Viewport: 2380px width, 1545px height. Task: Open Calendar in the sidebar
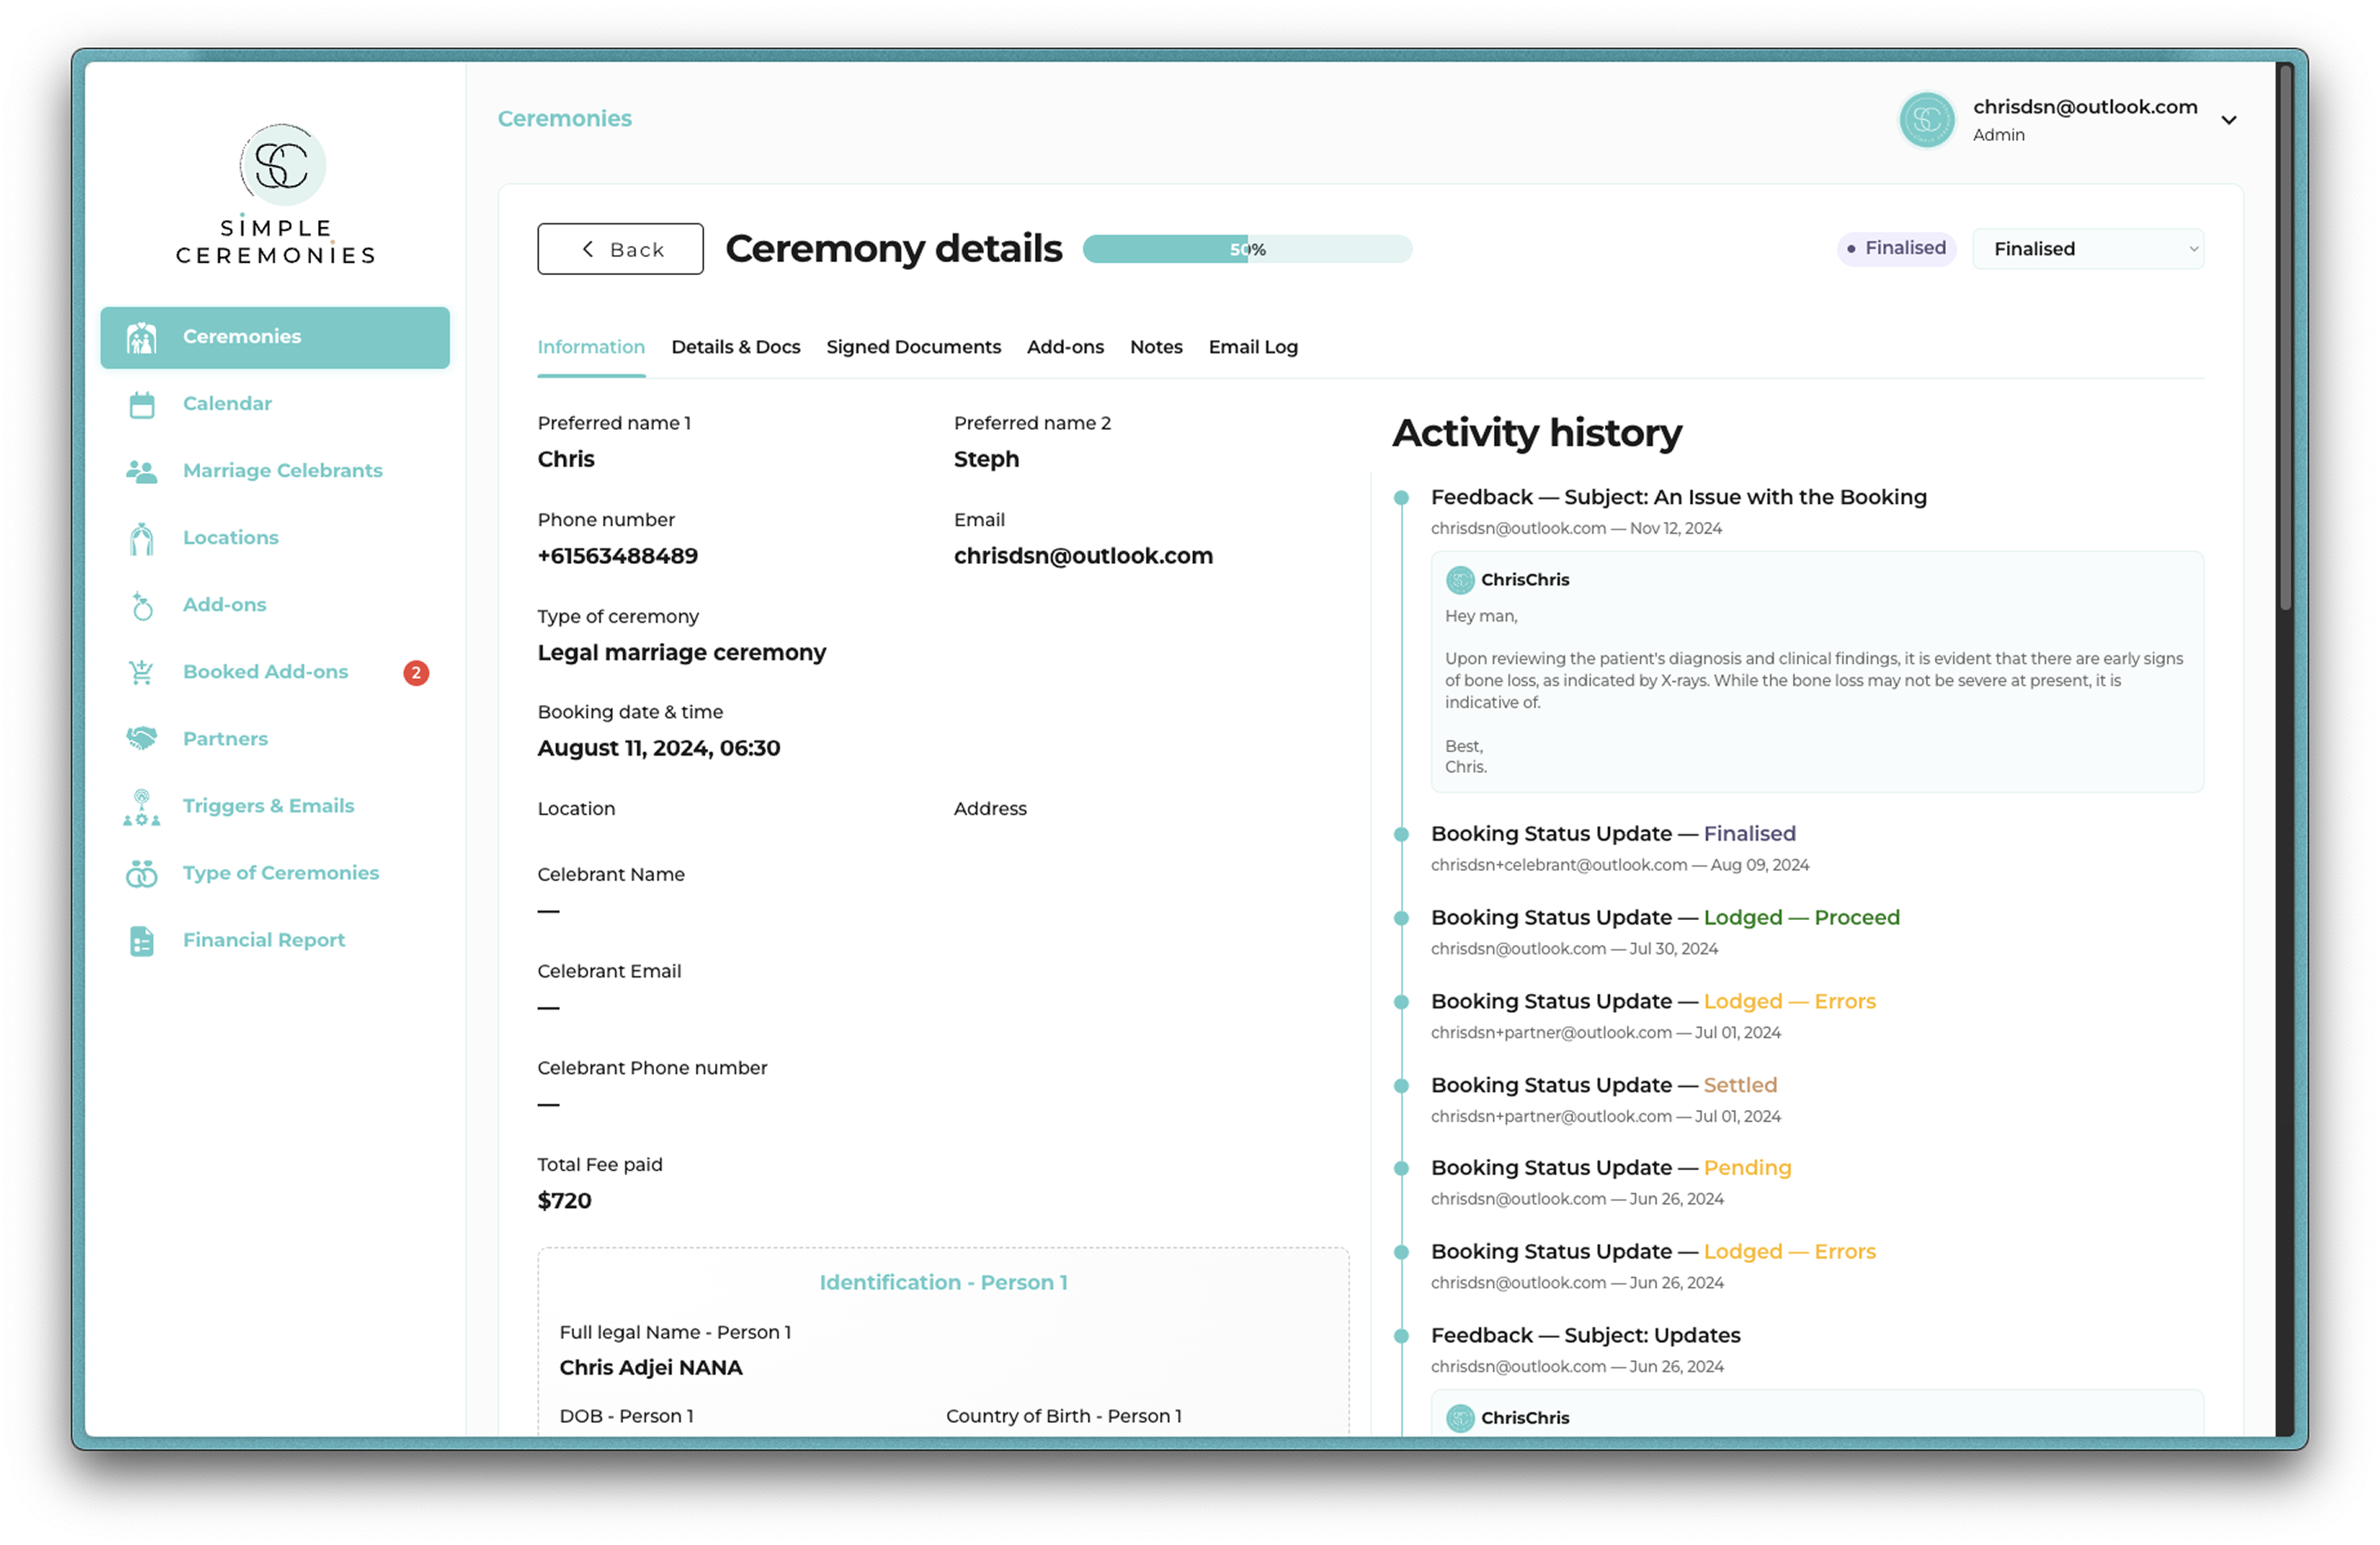275,404
